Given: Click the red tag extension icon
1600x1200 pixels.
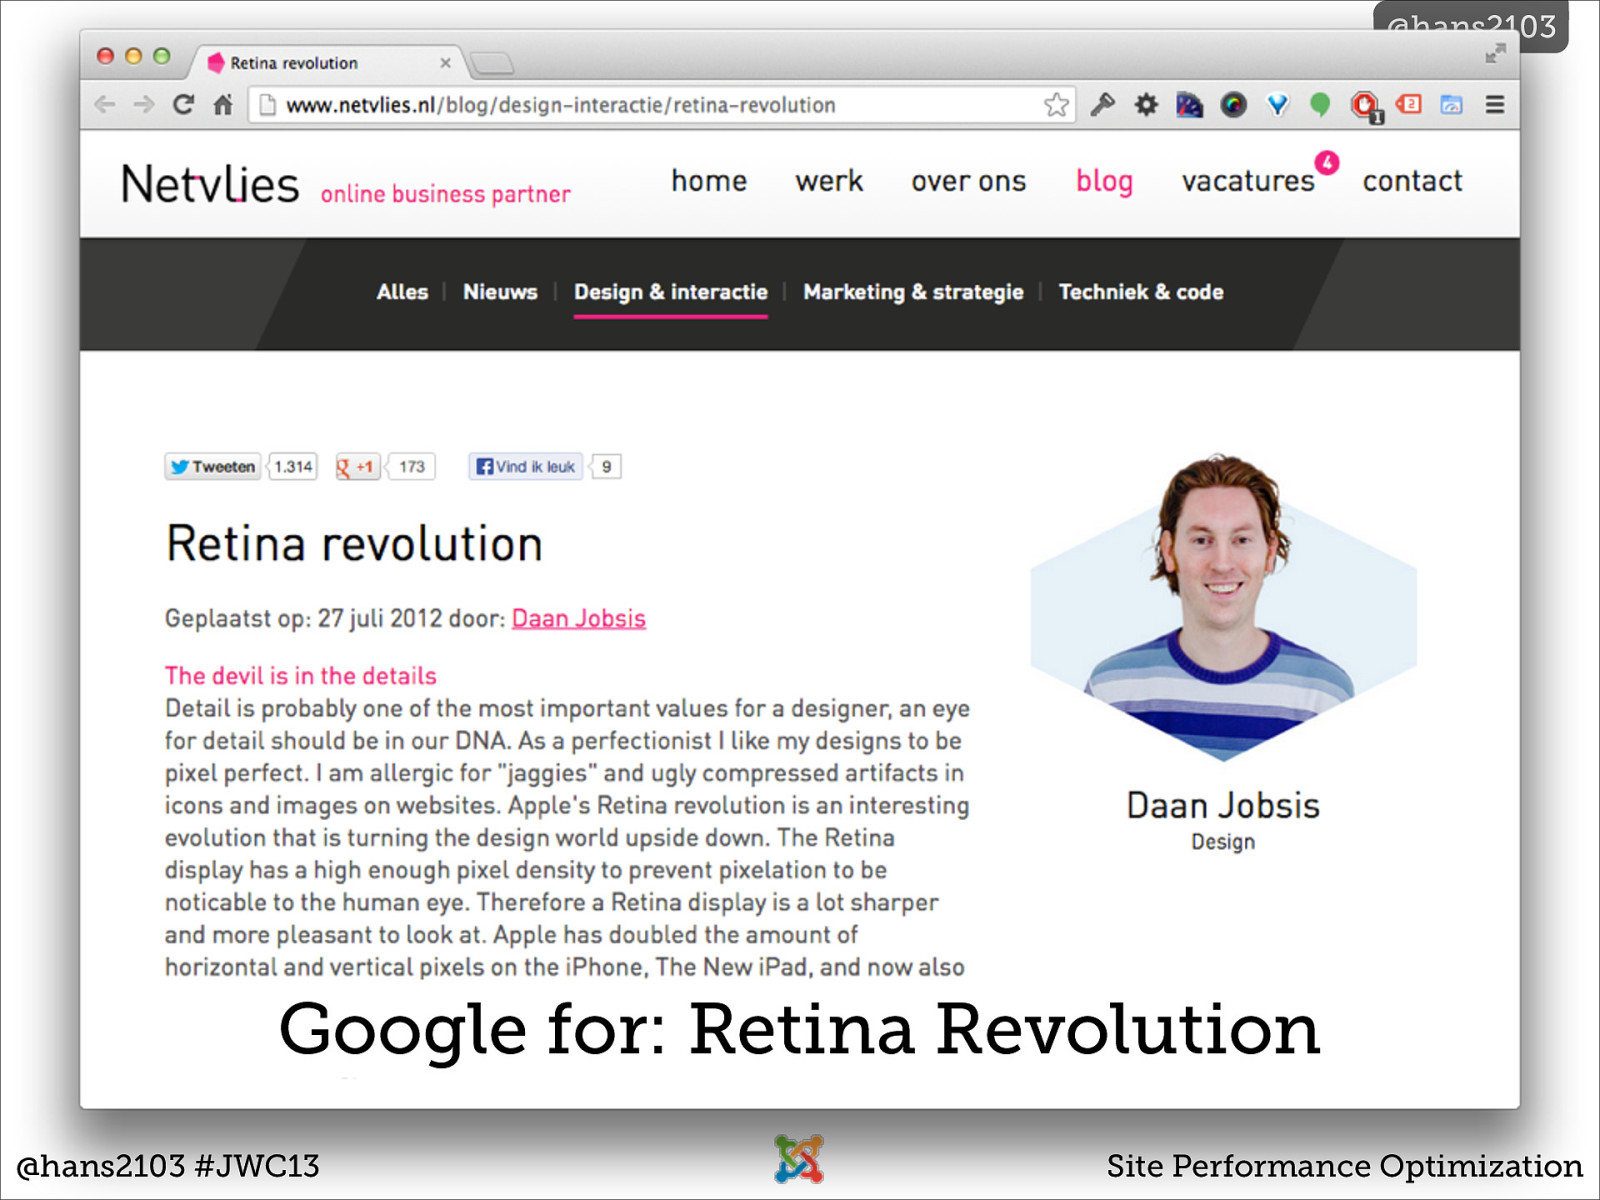Looking at the screenshot, I should [x=1409, y=104].
